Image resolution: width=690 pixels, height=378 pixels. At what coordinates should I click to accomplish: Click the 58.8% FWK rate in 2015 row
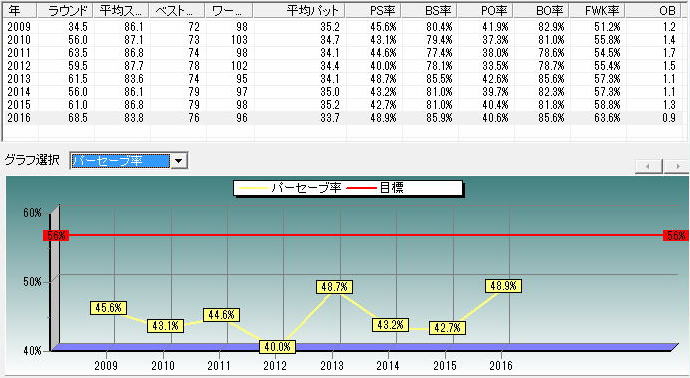tap(607, 105)
